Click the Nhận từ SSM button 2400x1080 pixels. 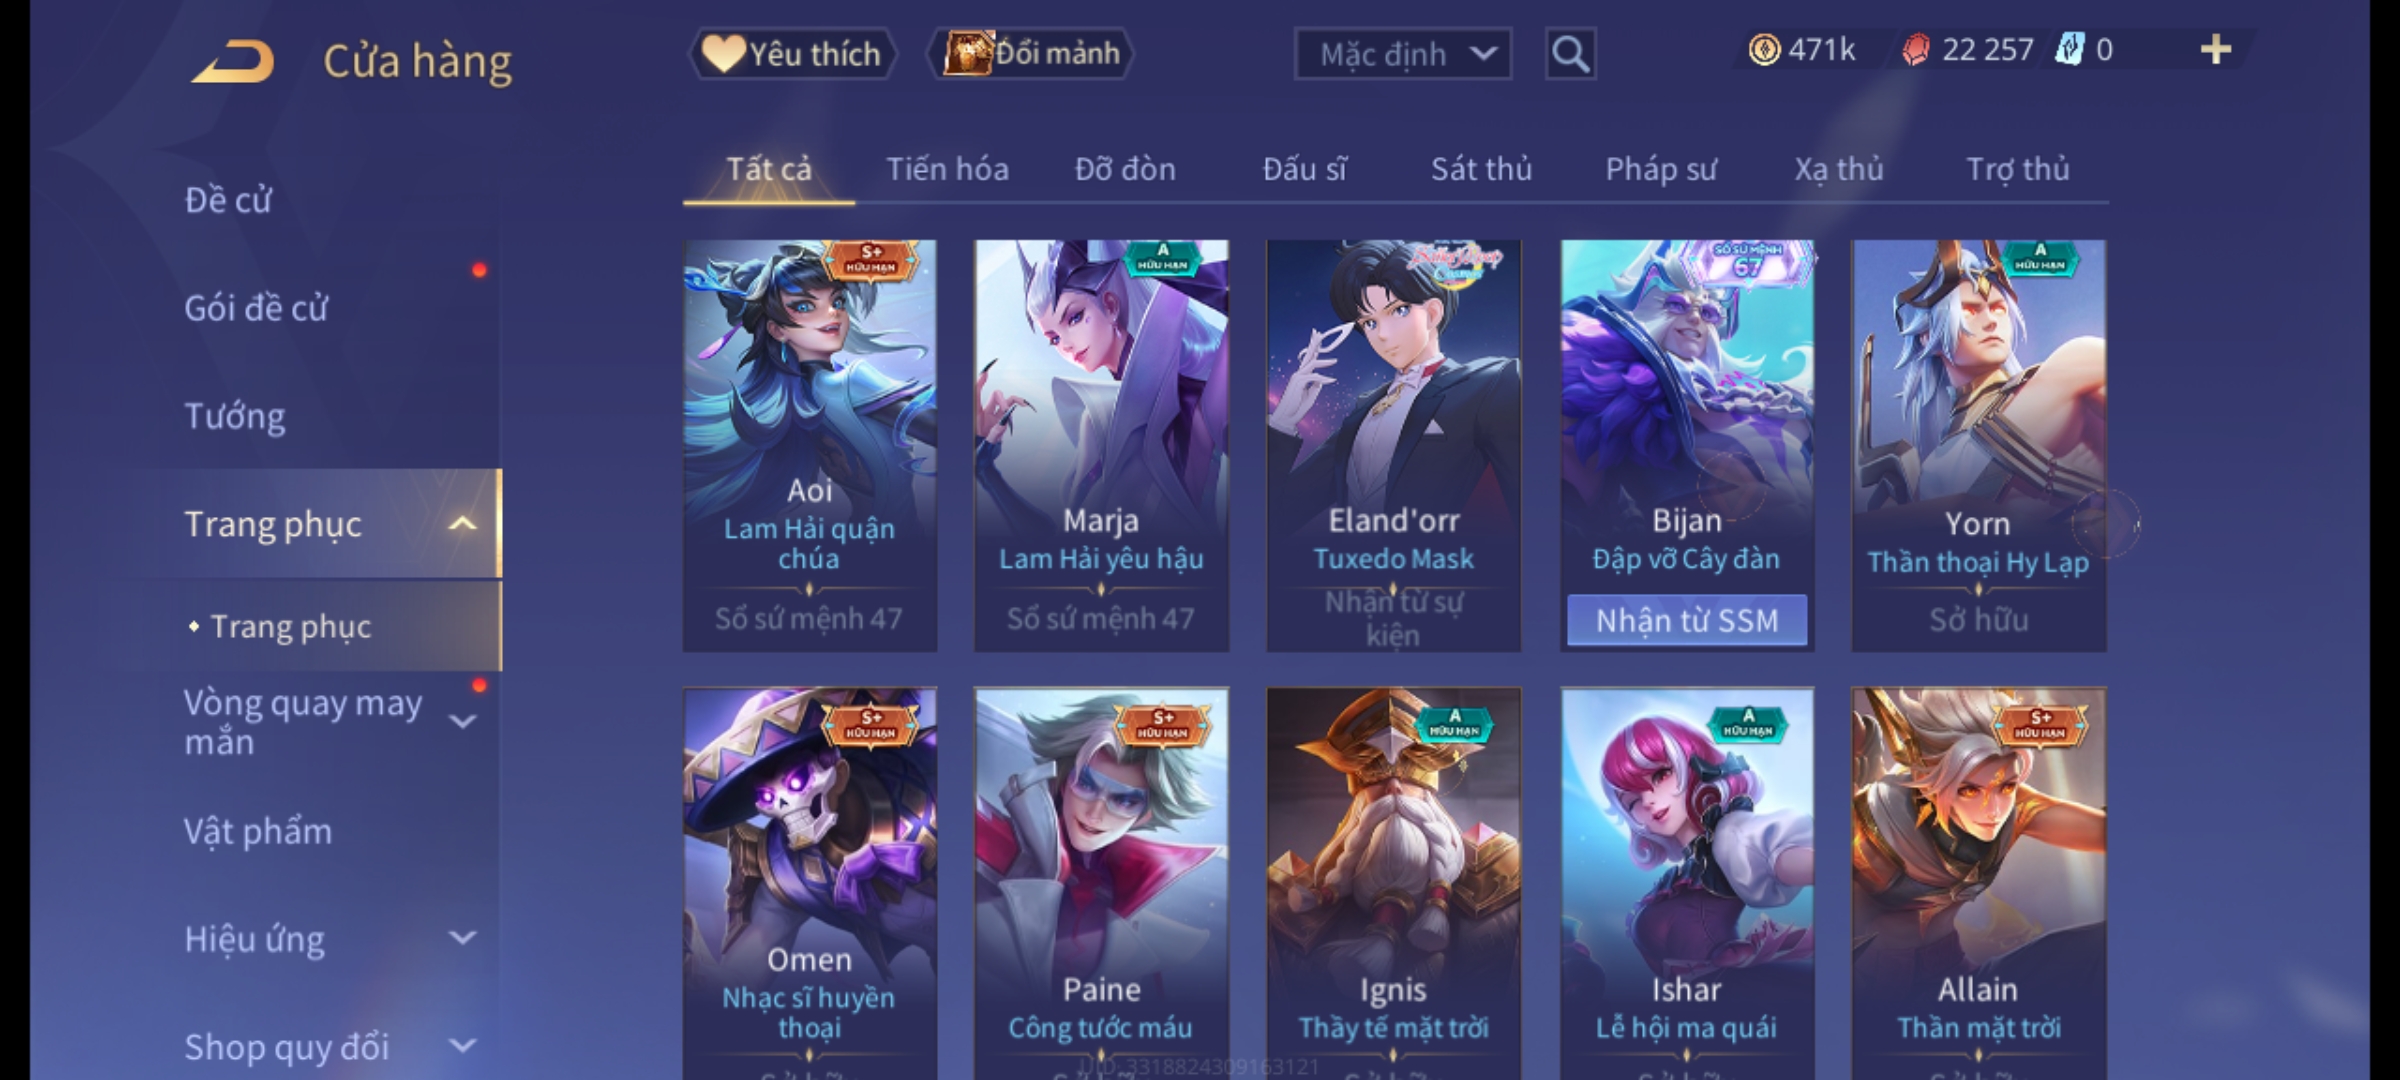tap(1687, 621)
